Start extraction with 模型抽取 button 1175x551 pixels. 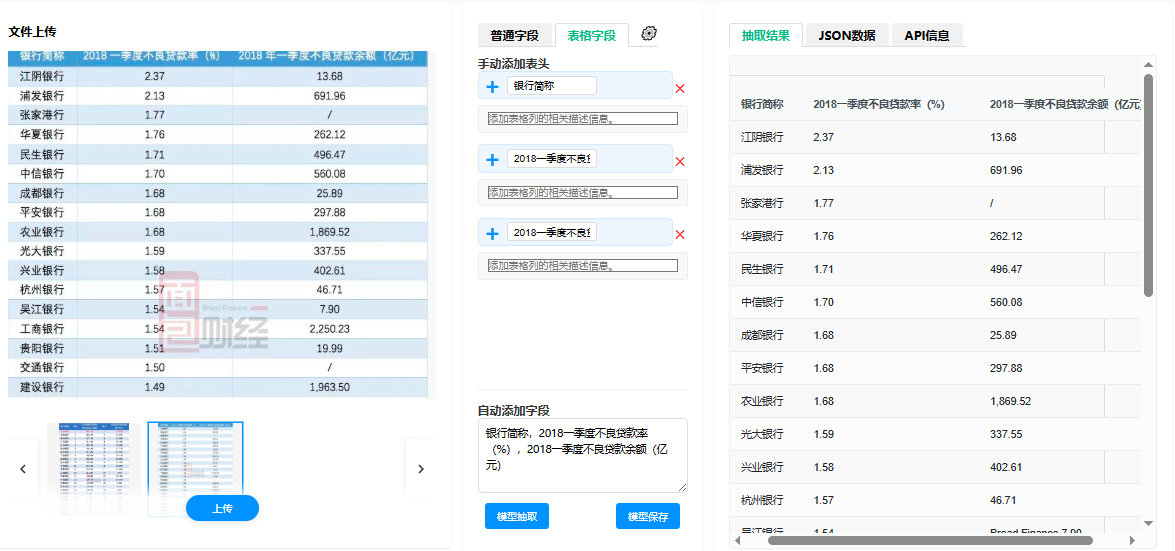[517, 517]
